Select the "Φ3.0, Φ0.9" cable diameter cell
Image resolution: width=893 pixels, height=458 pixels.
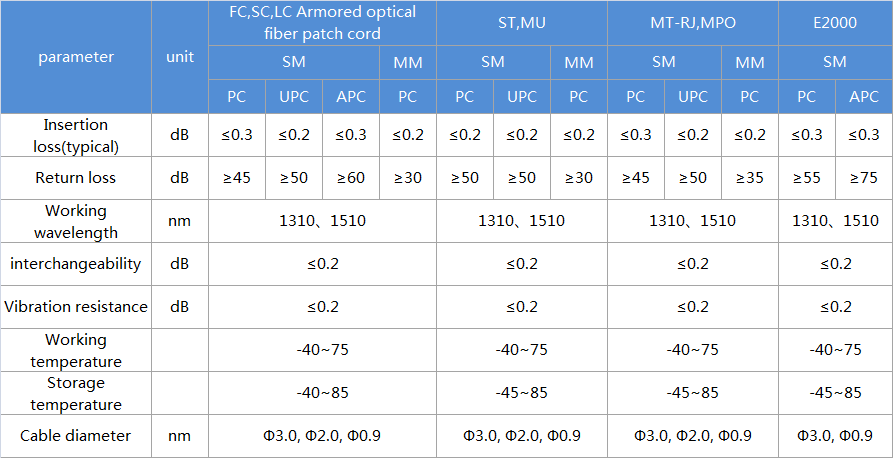pos(835,436)
